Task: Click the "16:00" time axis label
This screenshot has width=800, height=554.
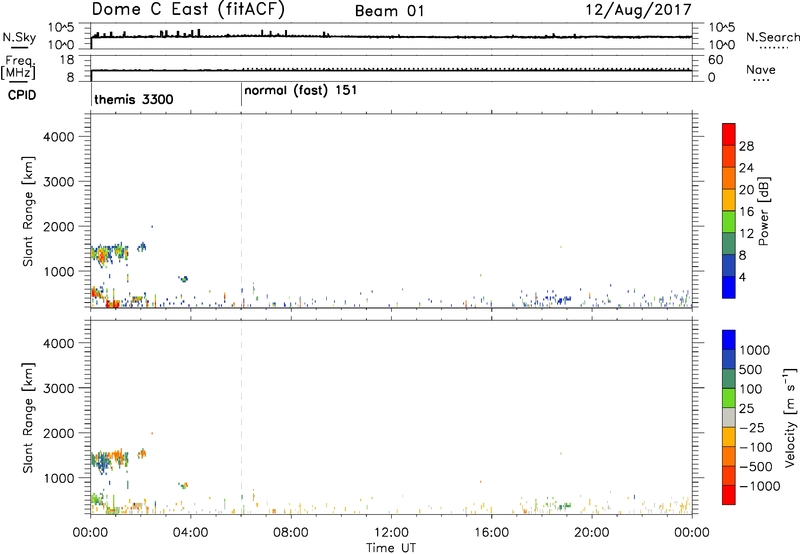Action: (491, 533)
